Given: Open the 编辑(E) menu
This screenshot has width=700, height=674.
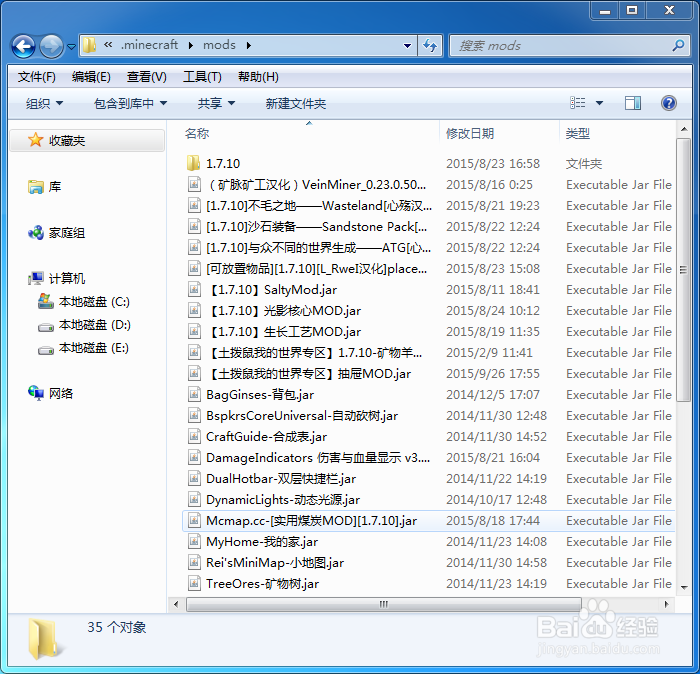Looking at the screenshot, I should click(x=91, y=77).
